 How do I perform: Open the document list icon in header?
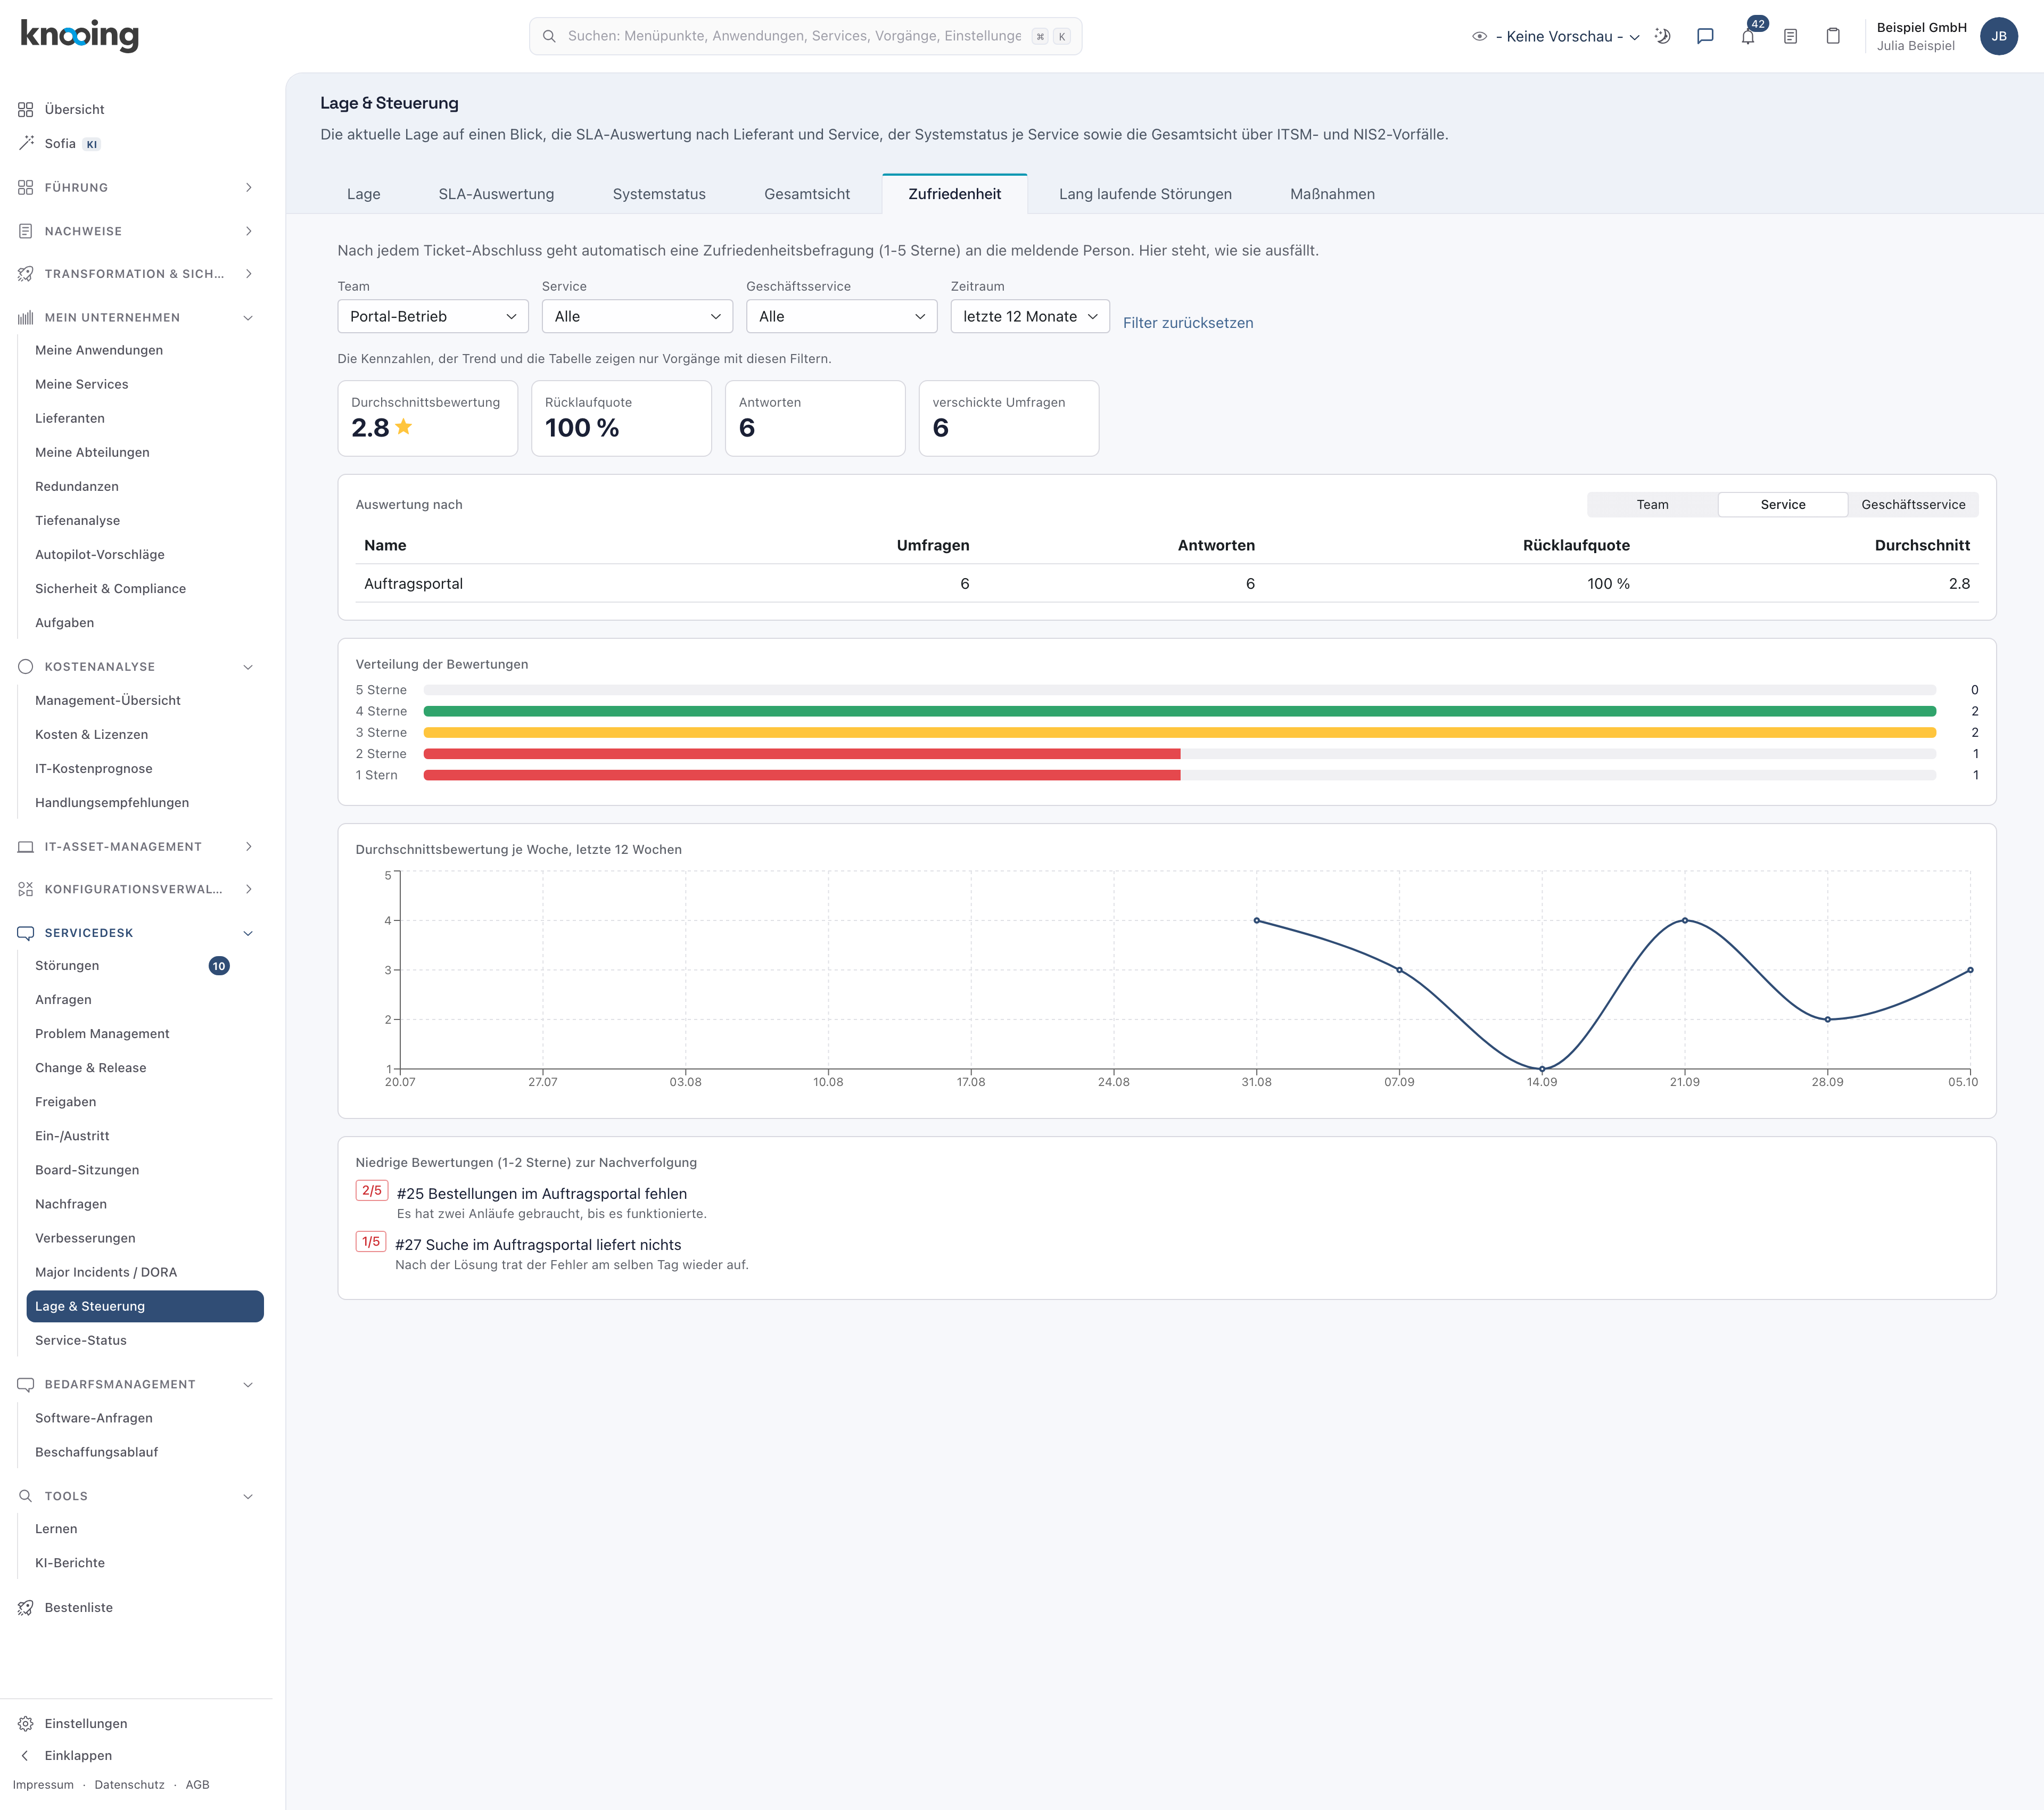tap(1791, 36)
